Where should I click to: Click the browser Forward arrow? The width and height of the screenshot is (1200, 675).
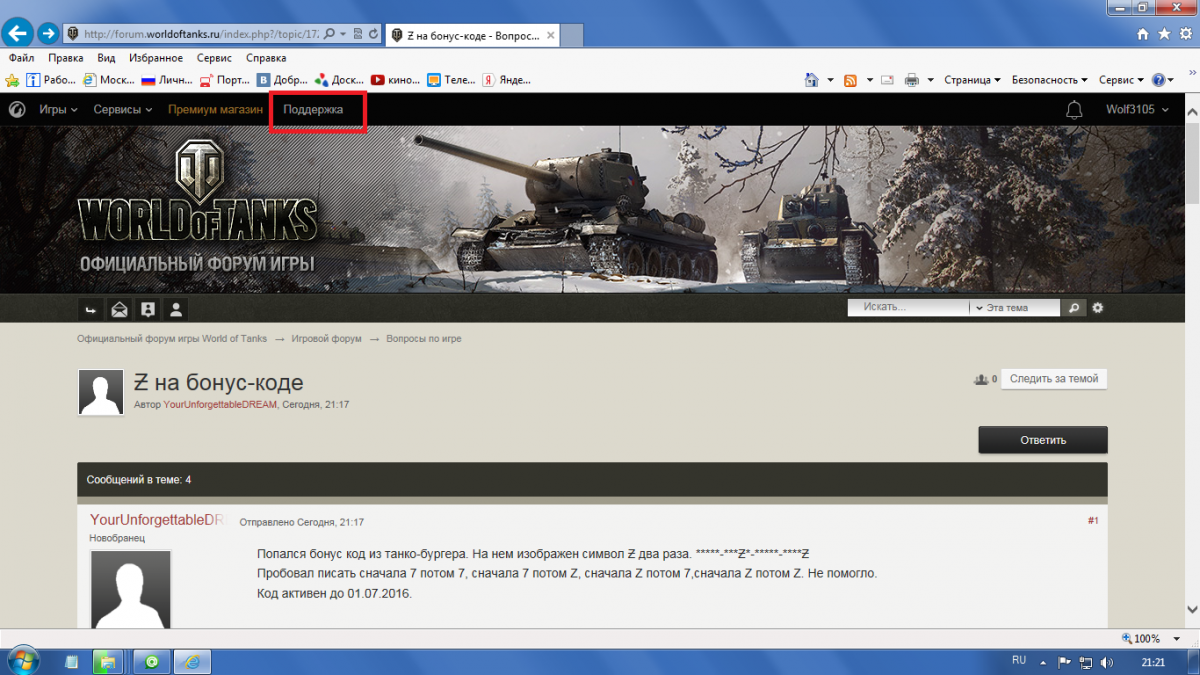tap(47, 34)
